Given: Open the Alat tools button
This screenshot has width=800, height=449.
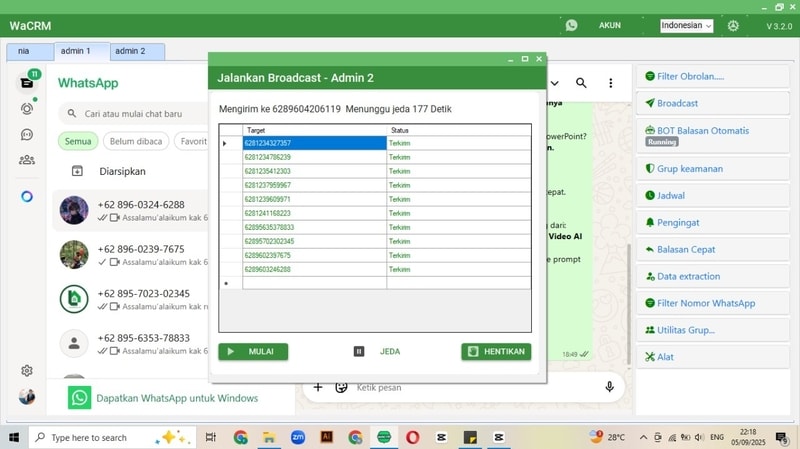Looking at the screenshot, I should pos(713,357).
